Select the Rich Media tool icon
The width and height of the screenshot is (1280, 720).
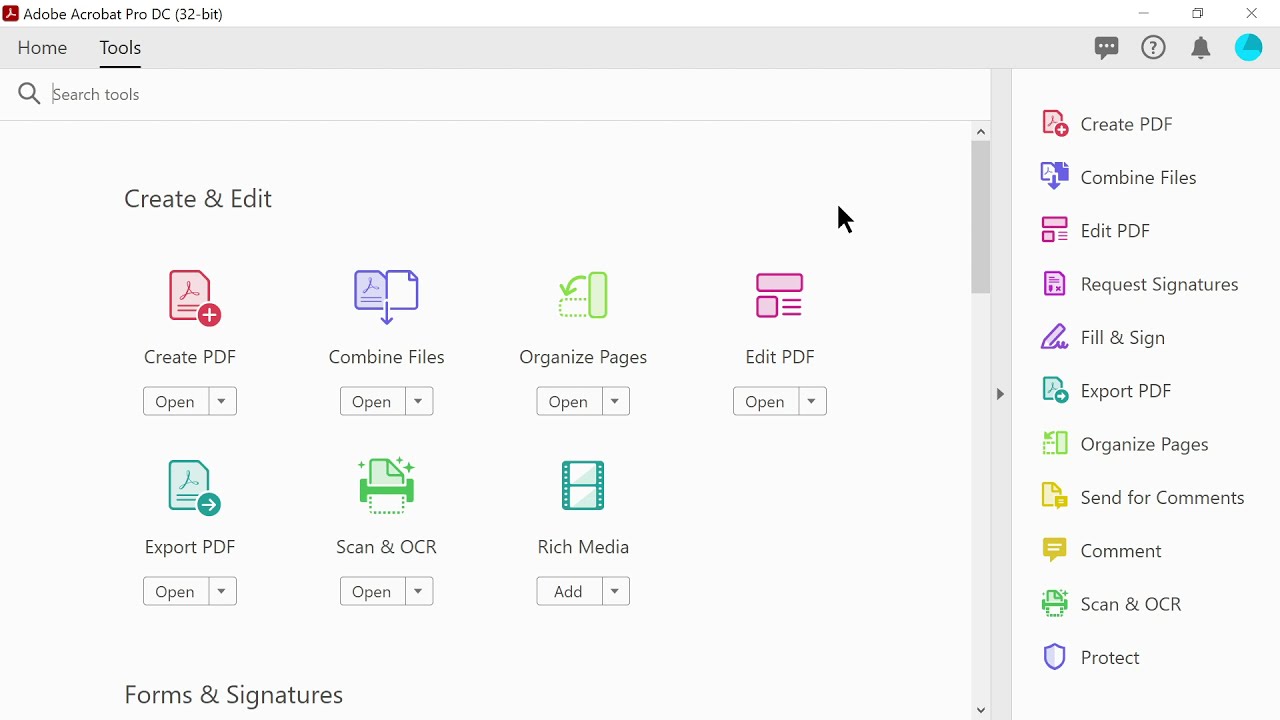[x=583, y=486]
